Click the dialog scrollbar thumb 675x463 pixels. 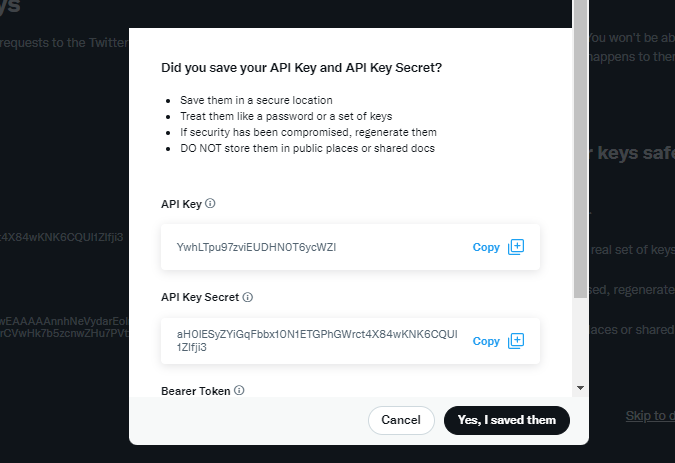tap(580, 150)
